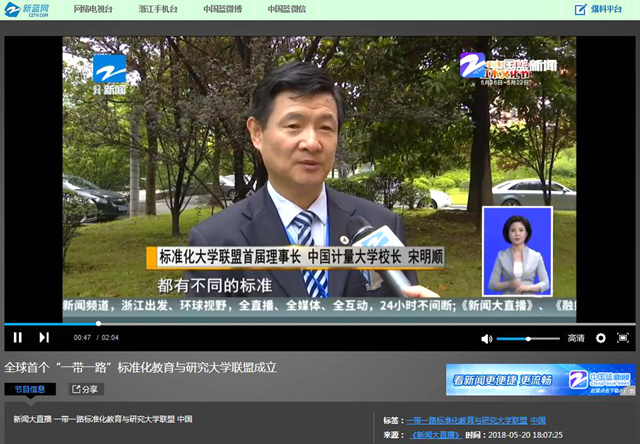Click the 爆料平台 edit icon
This screenshot has width=640, height=444.
(x=581, y=9)
